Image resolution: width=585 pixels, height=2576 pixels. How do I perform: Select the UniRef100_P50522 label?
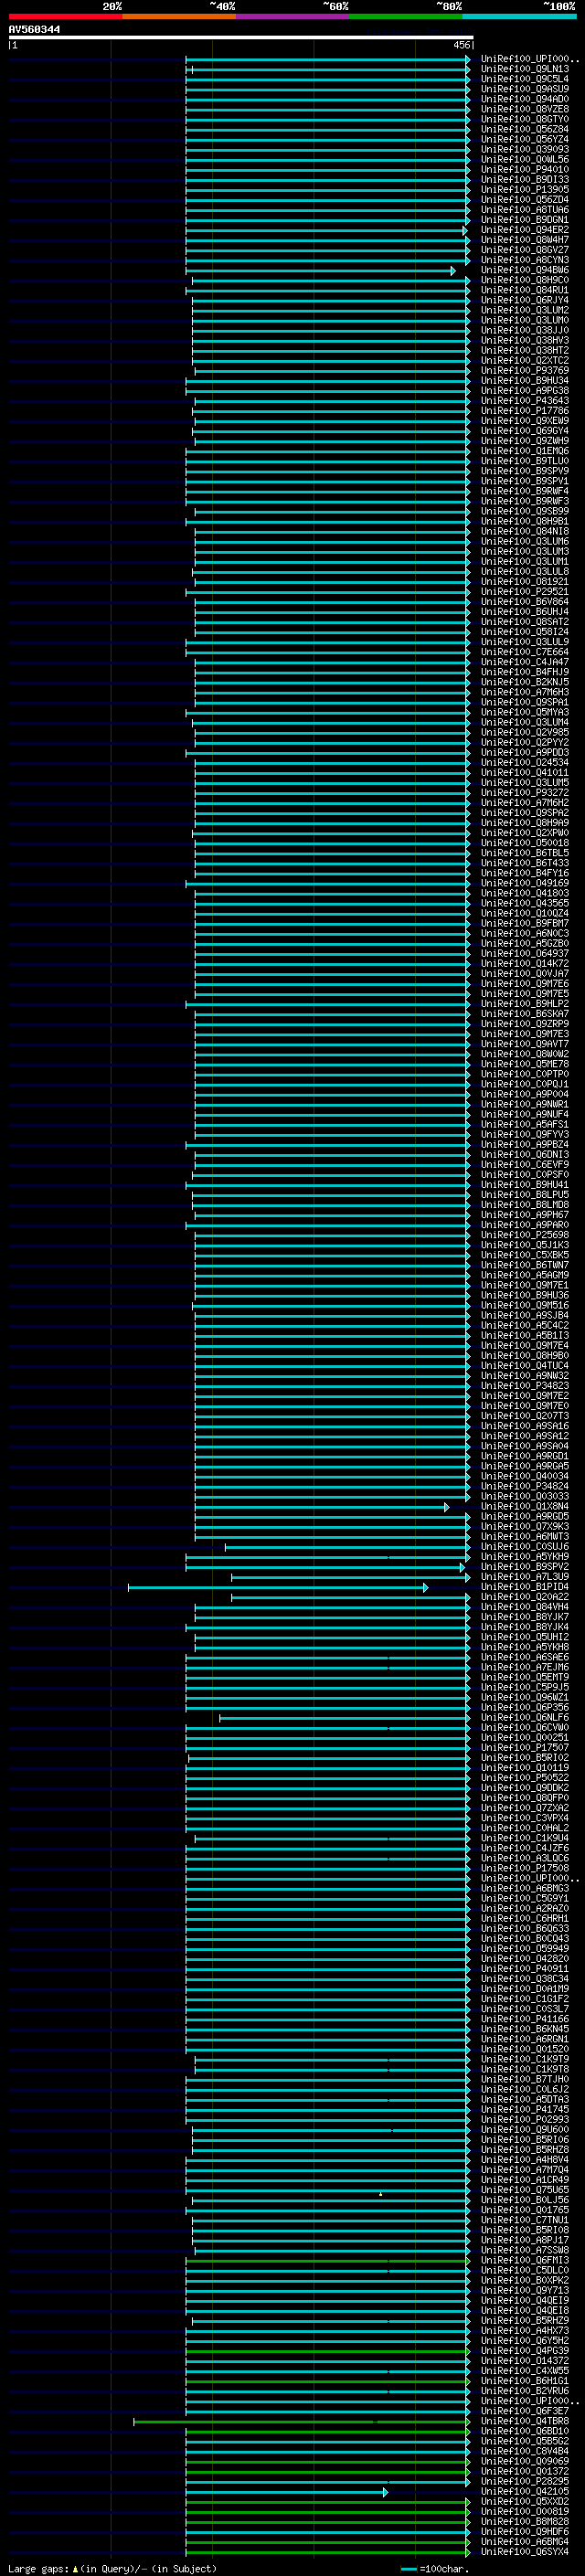[525, 1778]
